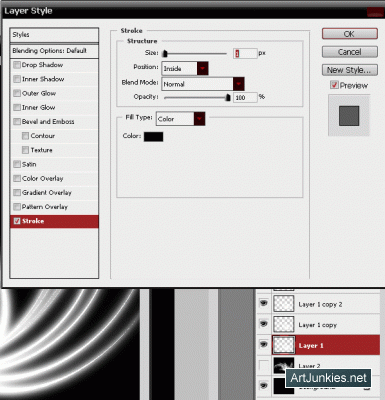Uncheck the Preview checkbox

(334, 85)
